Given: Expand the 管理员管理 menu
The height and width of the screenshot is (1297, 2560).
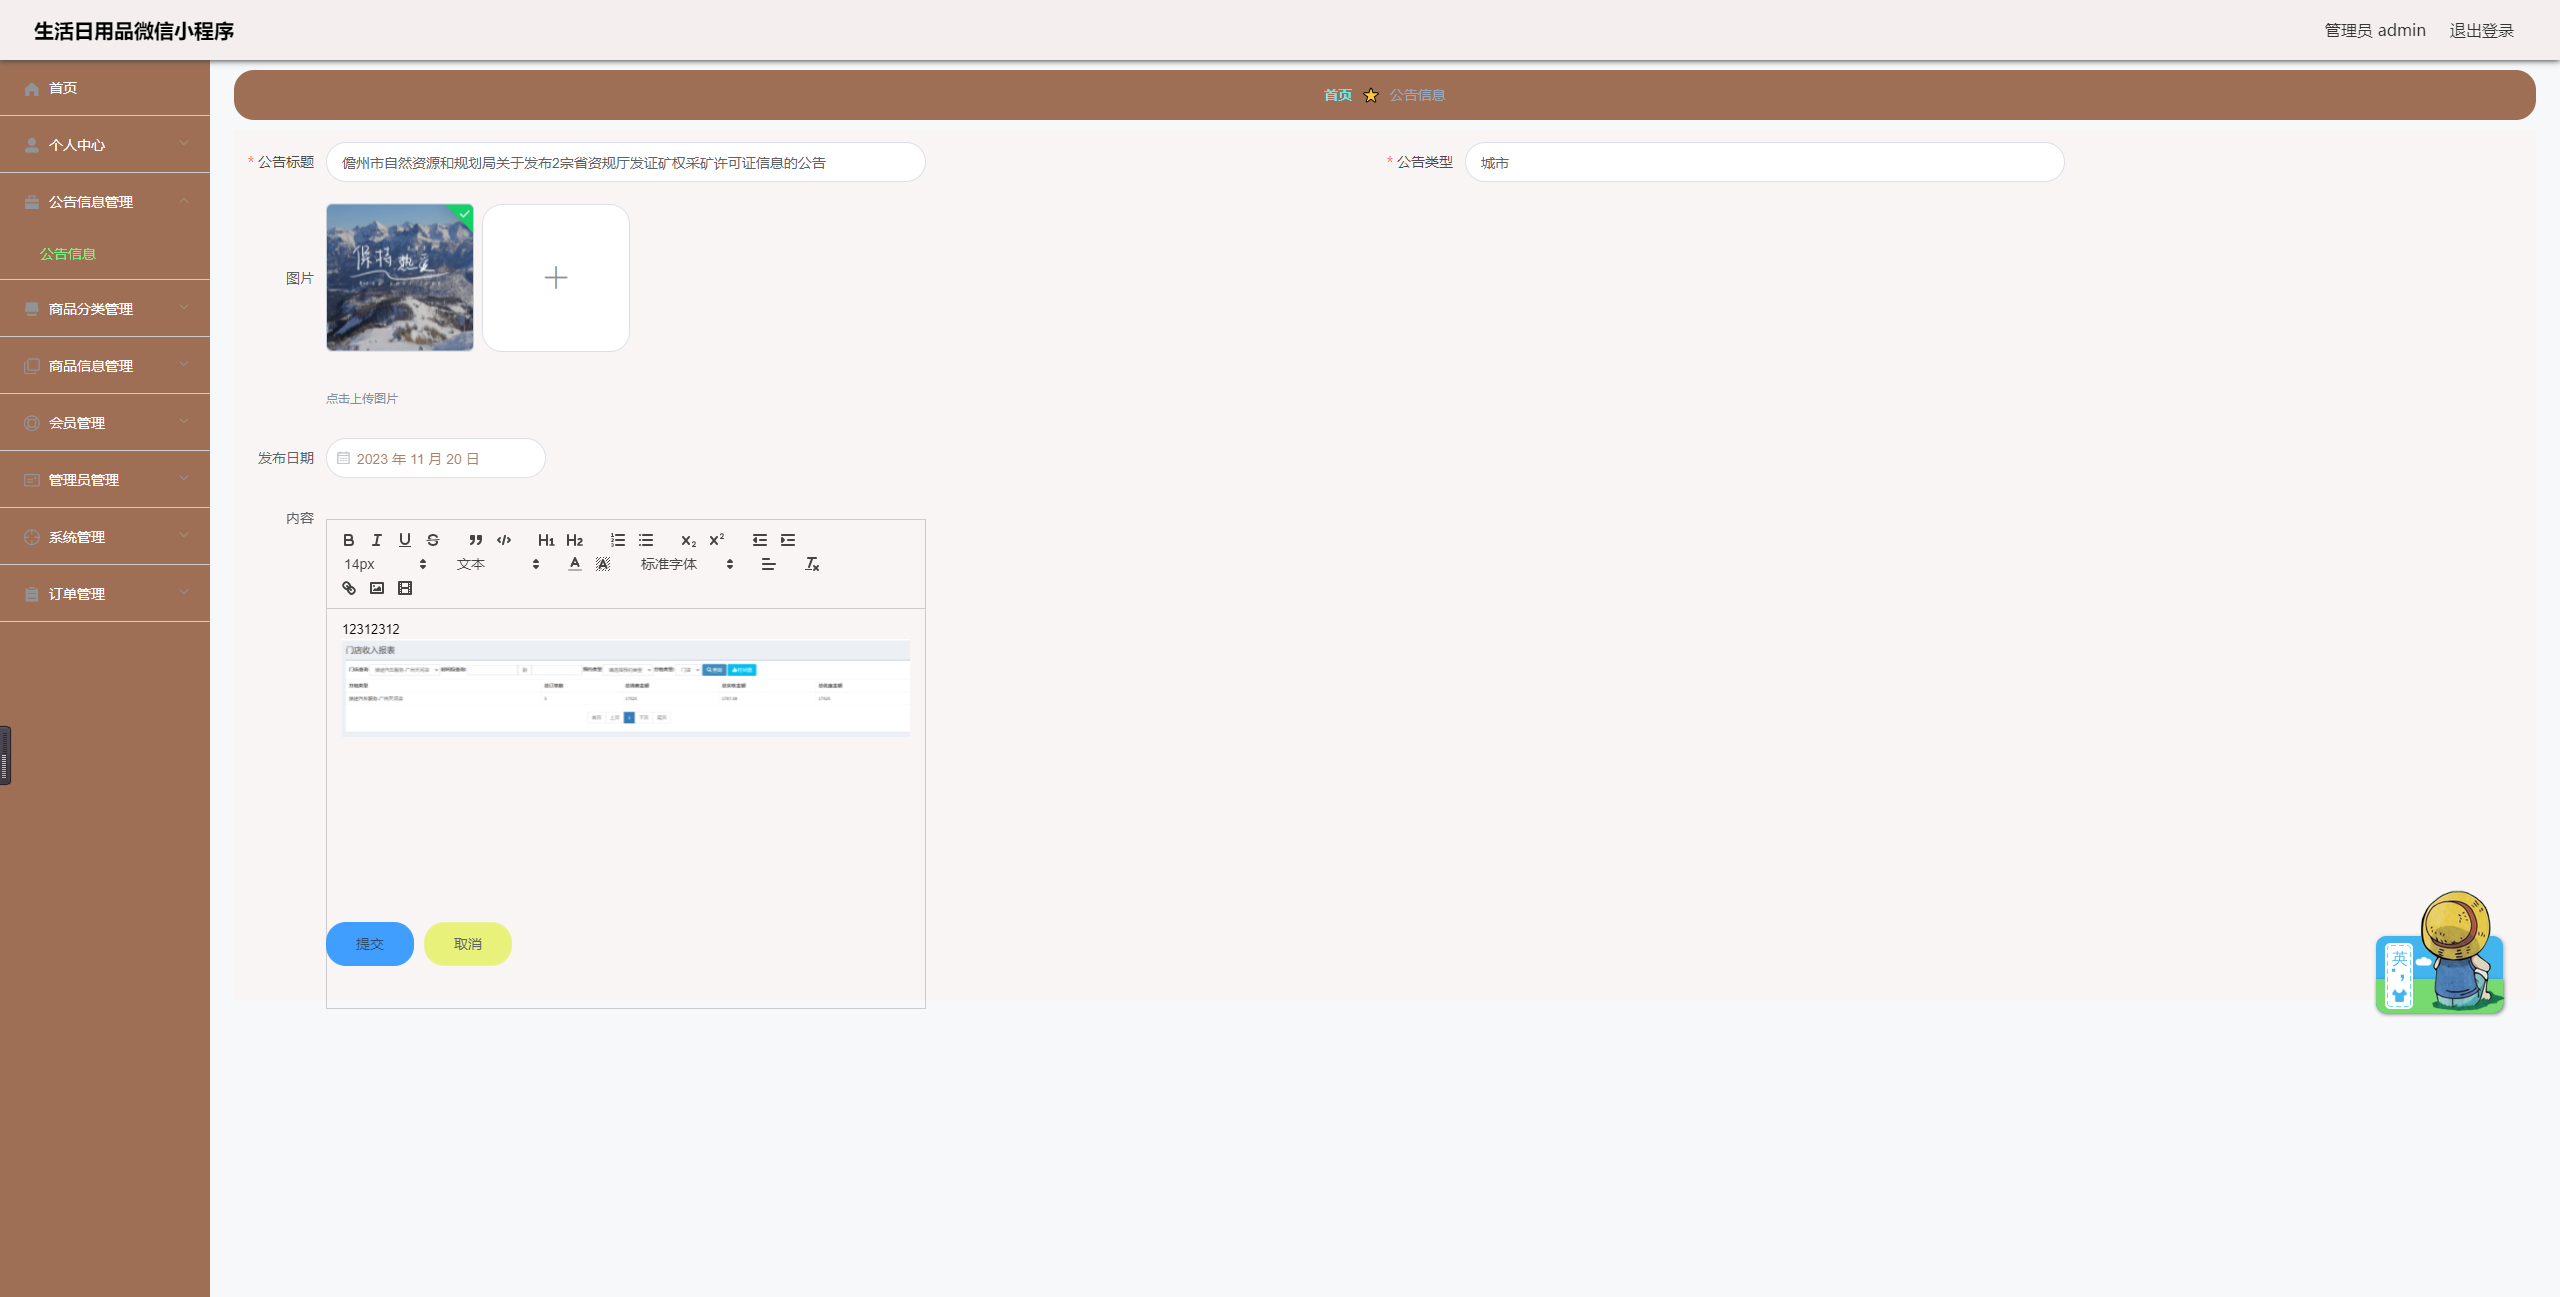Looking at the screenshot, I should pos(105,480).
